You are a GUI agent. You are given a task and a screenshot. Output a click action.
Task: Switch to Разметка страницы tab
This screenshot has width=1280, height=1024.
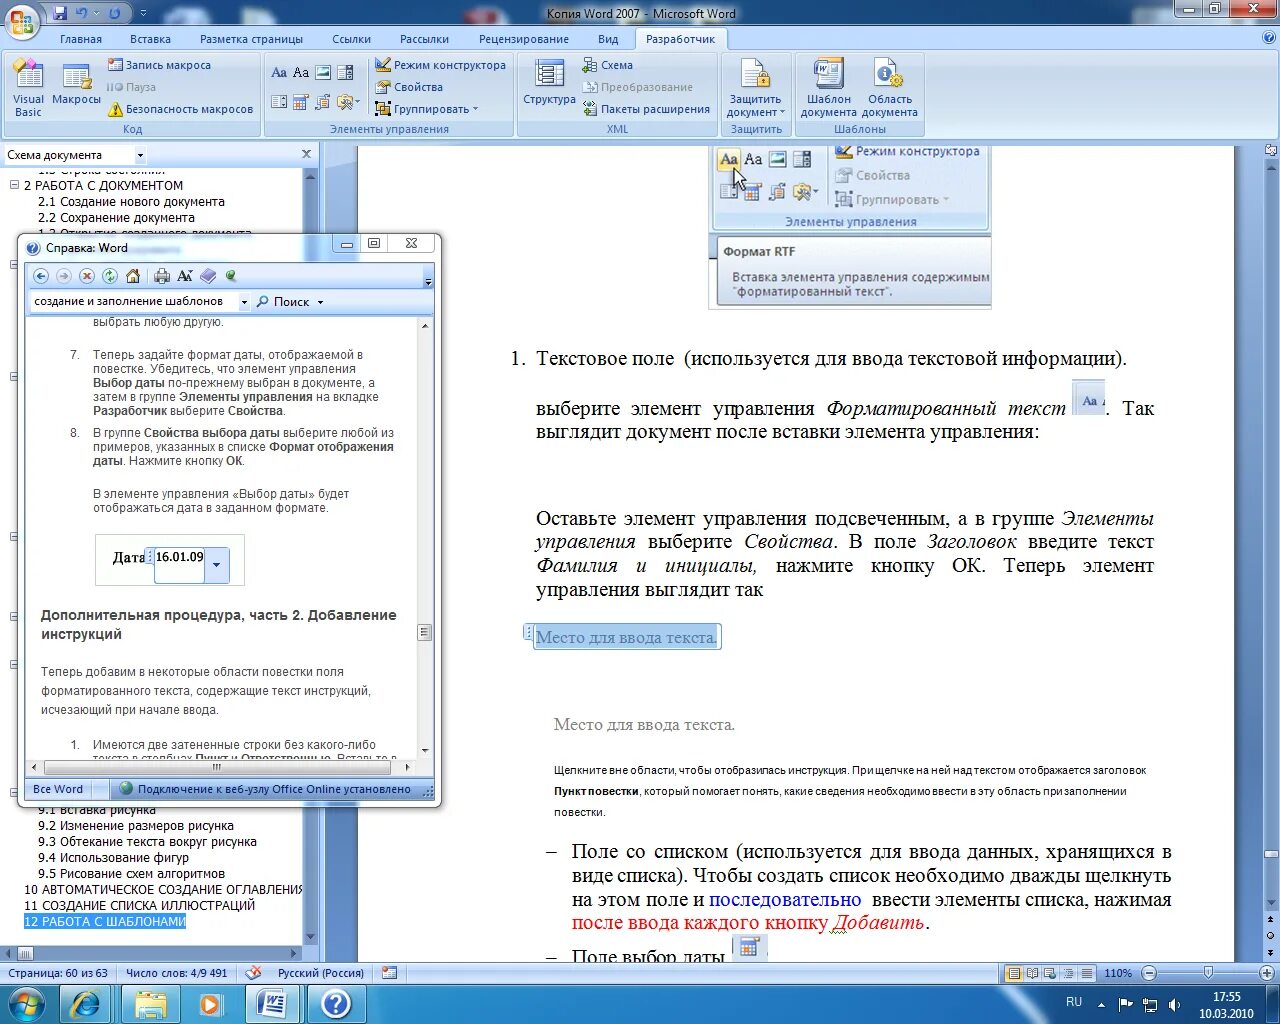[x=251, y=39]
